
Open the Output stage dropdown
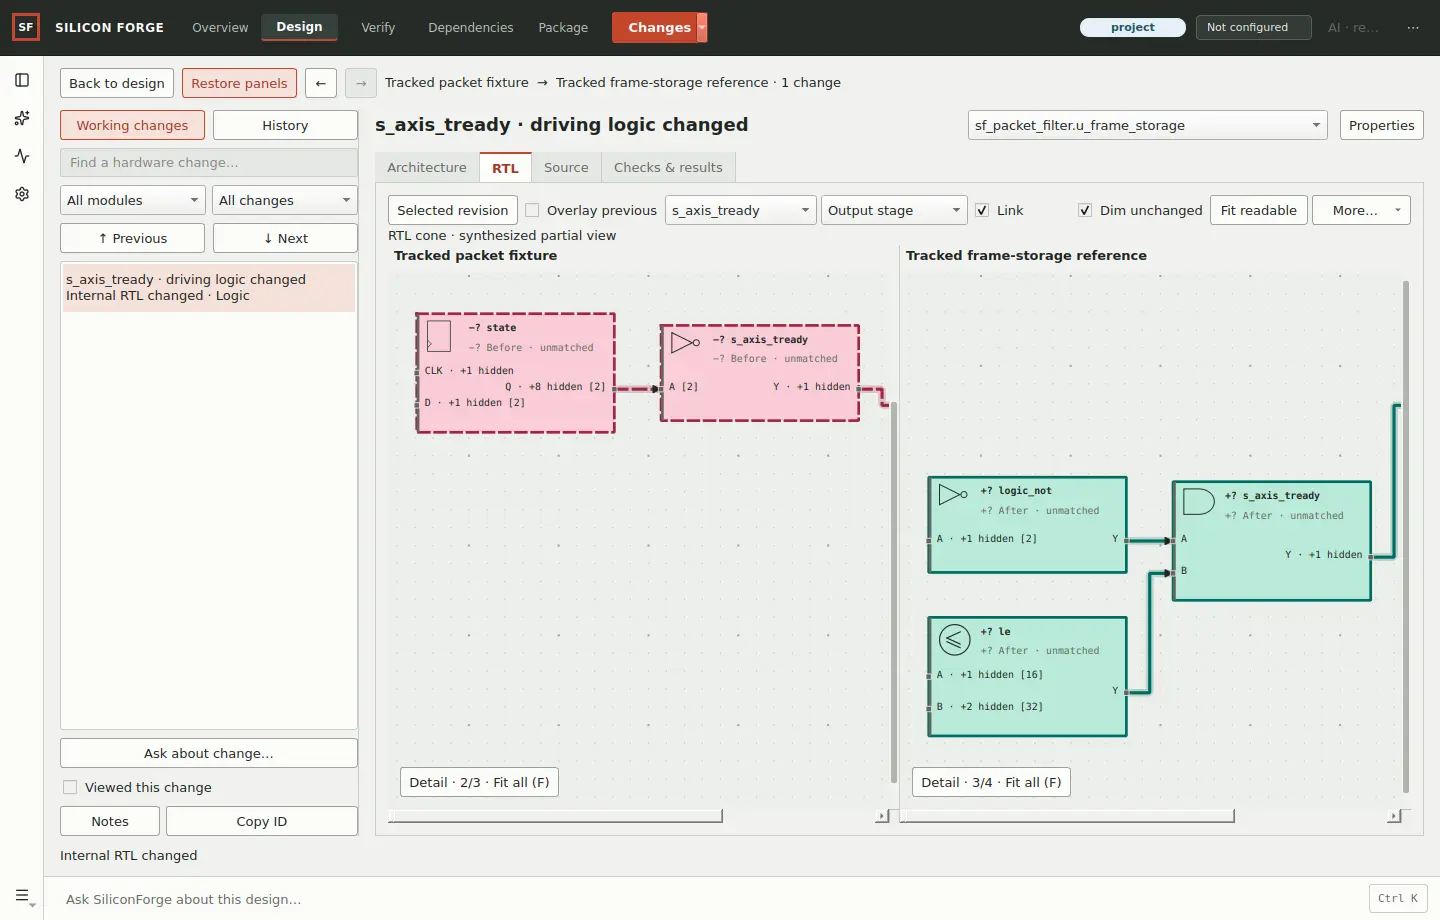[x=895, y=210]
